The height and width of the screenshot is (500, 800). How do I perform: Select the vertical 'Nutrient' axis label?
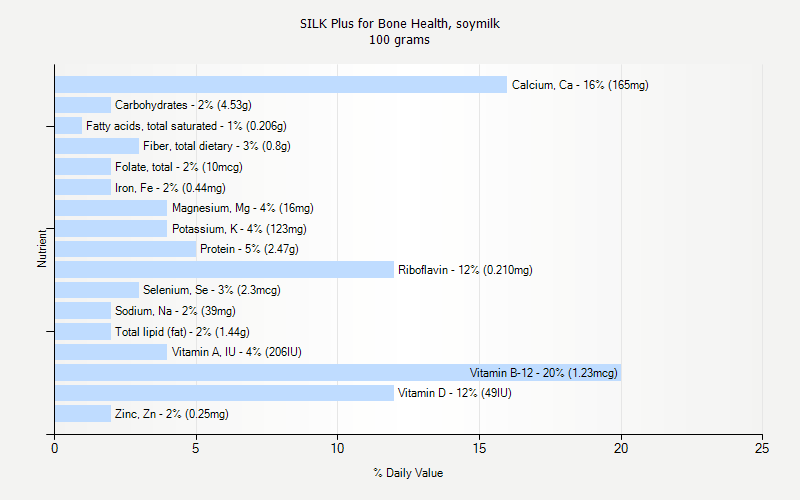pyautogui.click(x=42, y=248)
